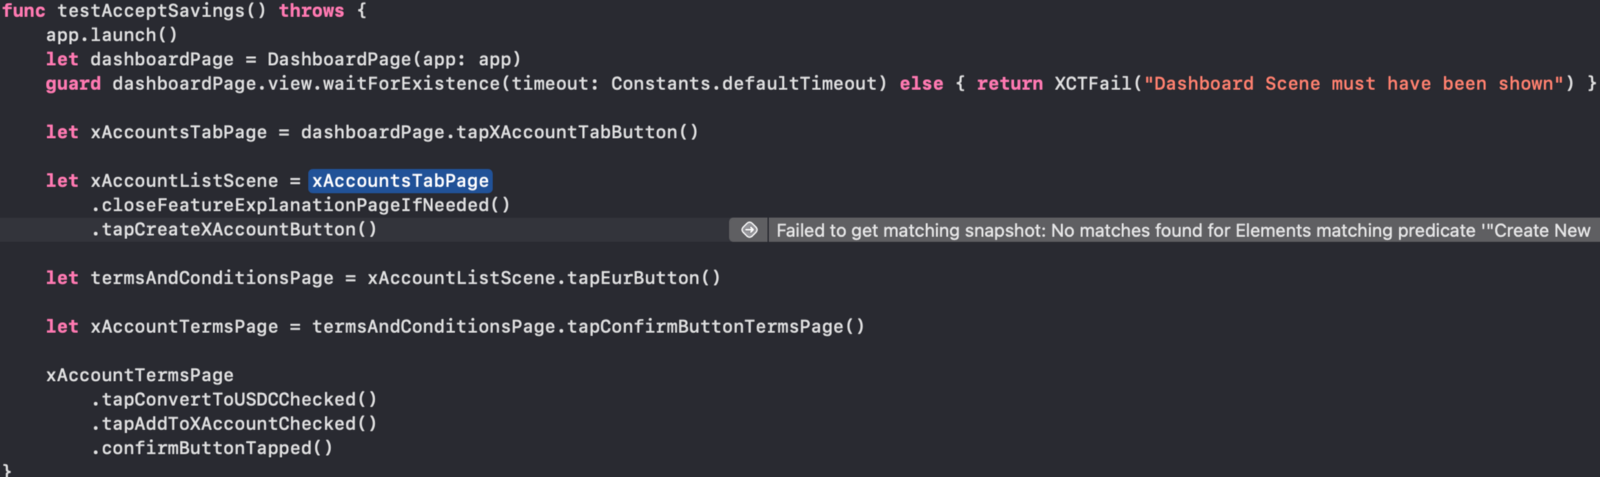Click the tapXAccountTabButton() method call
Screen dimensions: 1600x477
577,132
